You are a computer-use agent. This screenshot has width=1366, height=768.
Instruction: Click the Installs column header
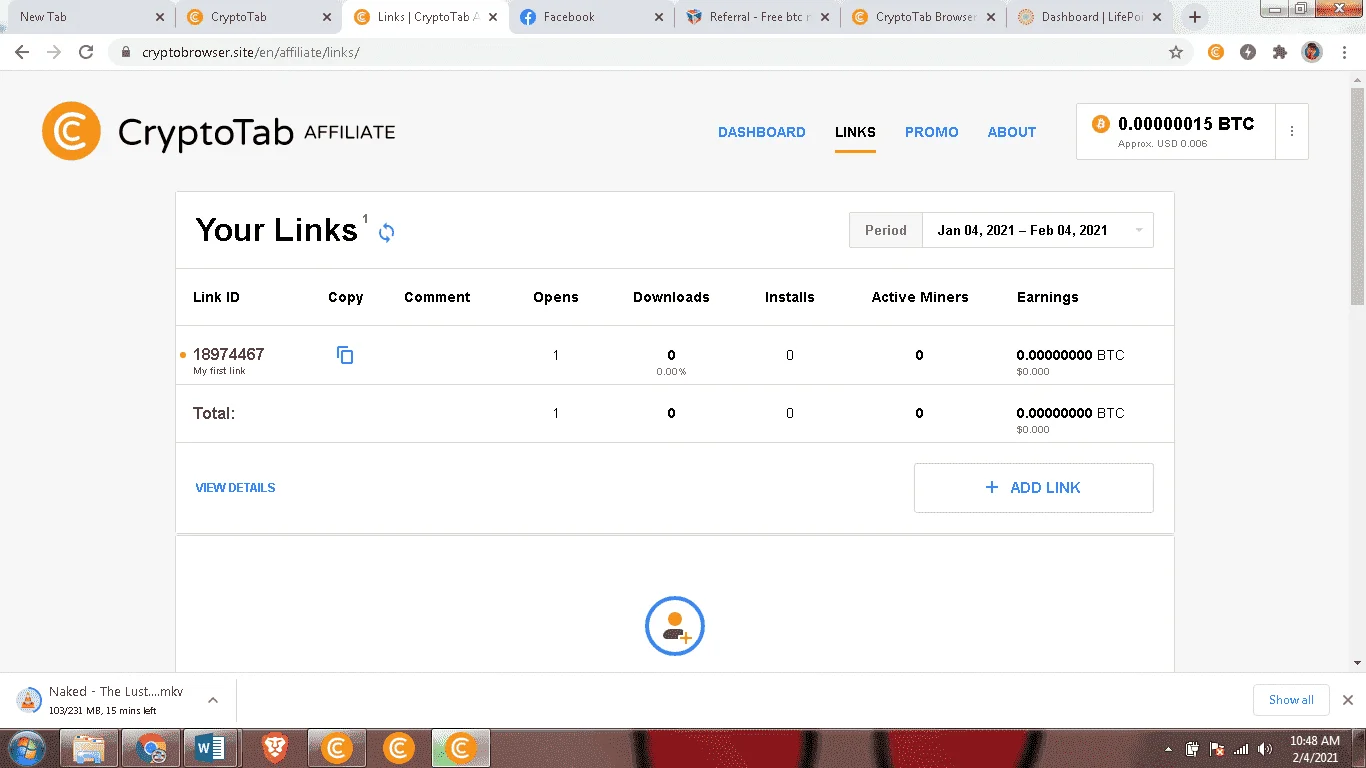789,297
